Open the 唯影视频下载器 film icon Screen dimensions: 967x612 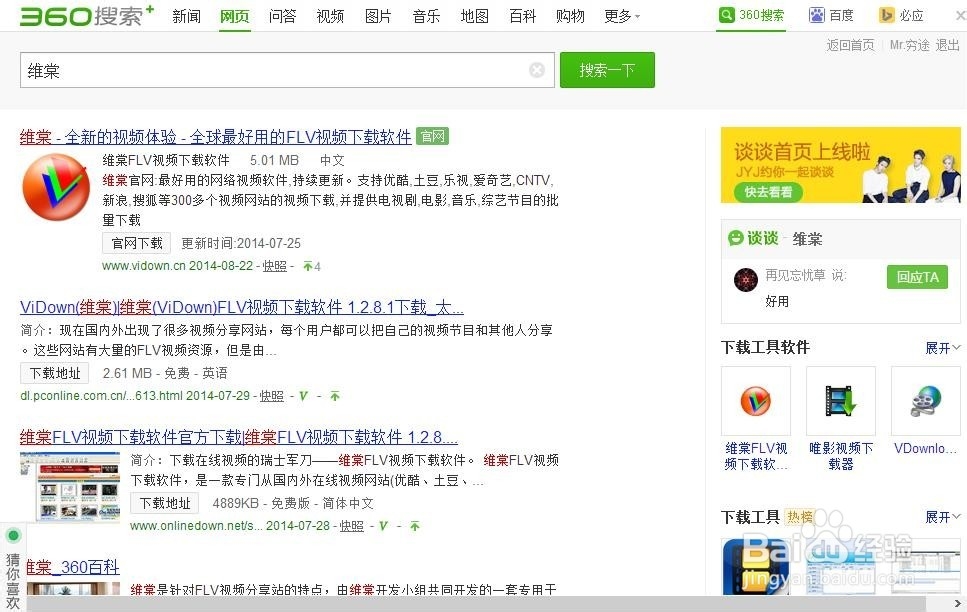click(x=841, y=401)
